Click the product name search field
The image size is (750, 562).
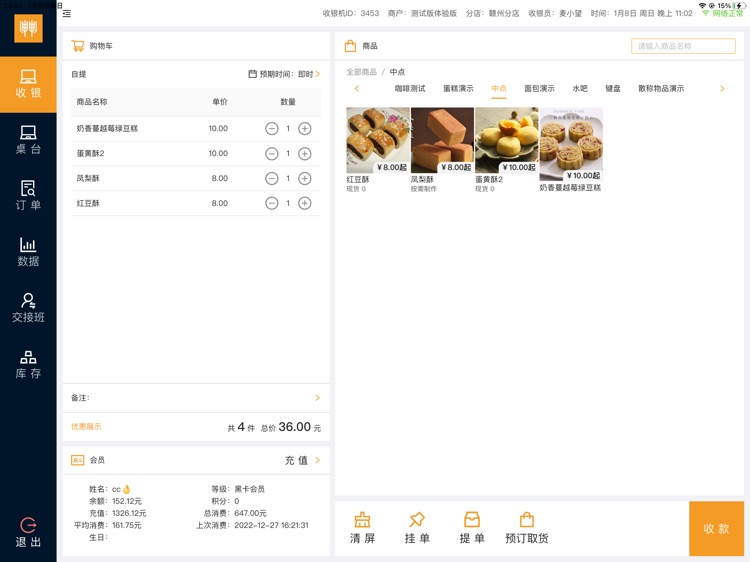683,46
